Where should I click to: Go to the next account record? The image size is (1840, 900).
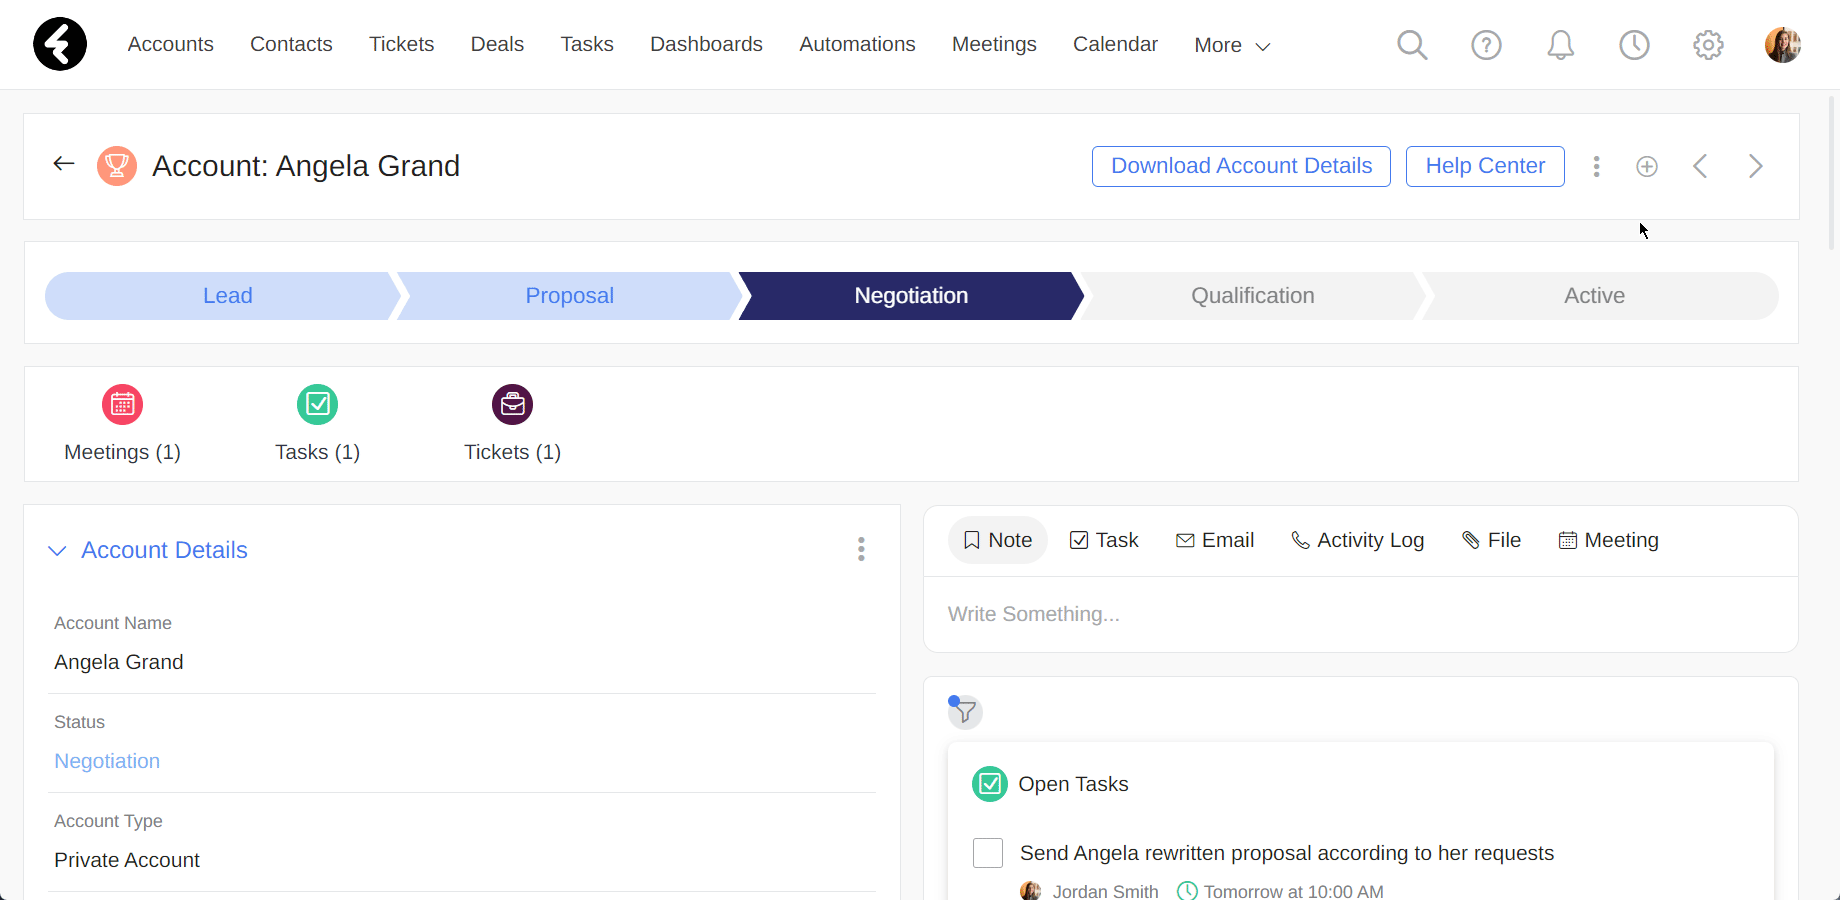[1755, 166]
